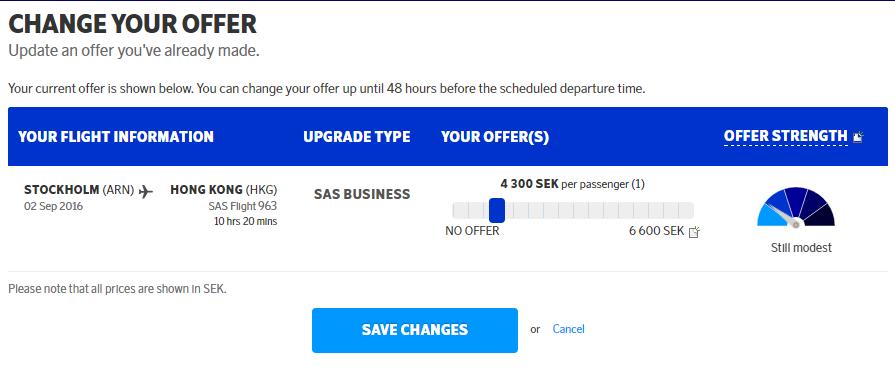Click the HONG KONG (HKG) destination text

point(224,190)
